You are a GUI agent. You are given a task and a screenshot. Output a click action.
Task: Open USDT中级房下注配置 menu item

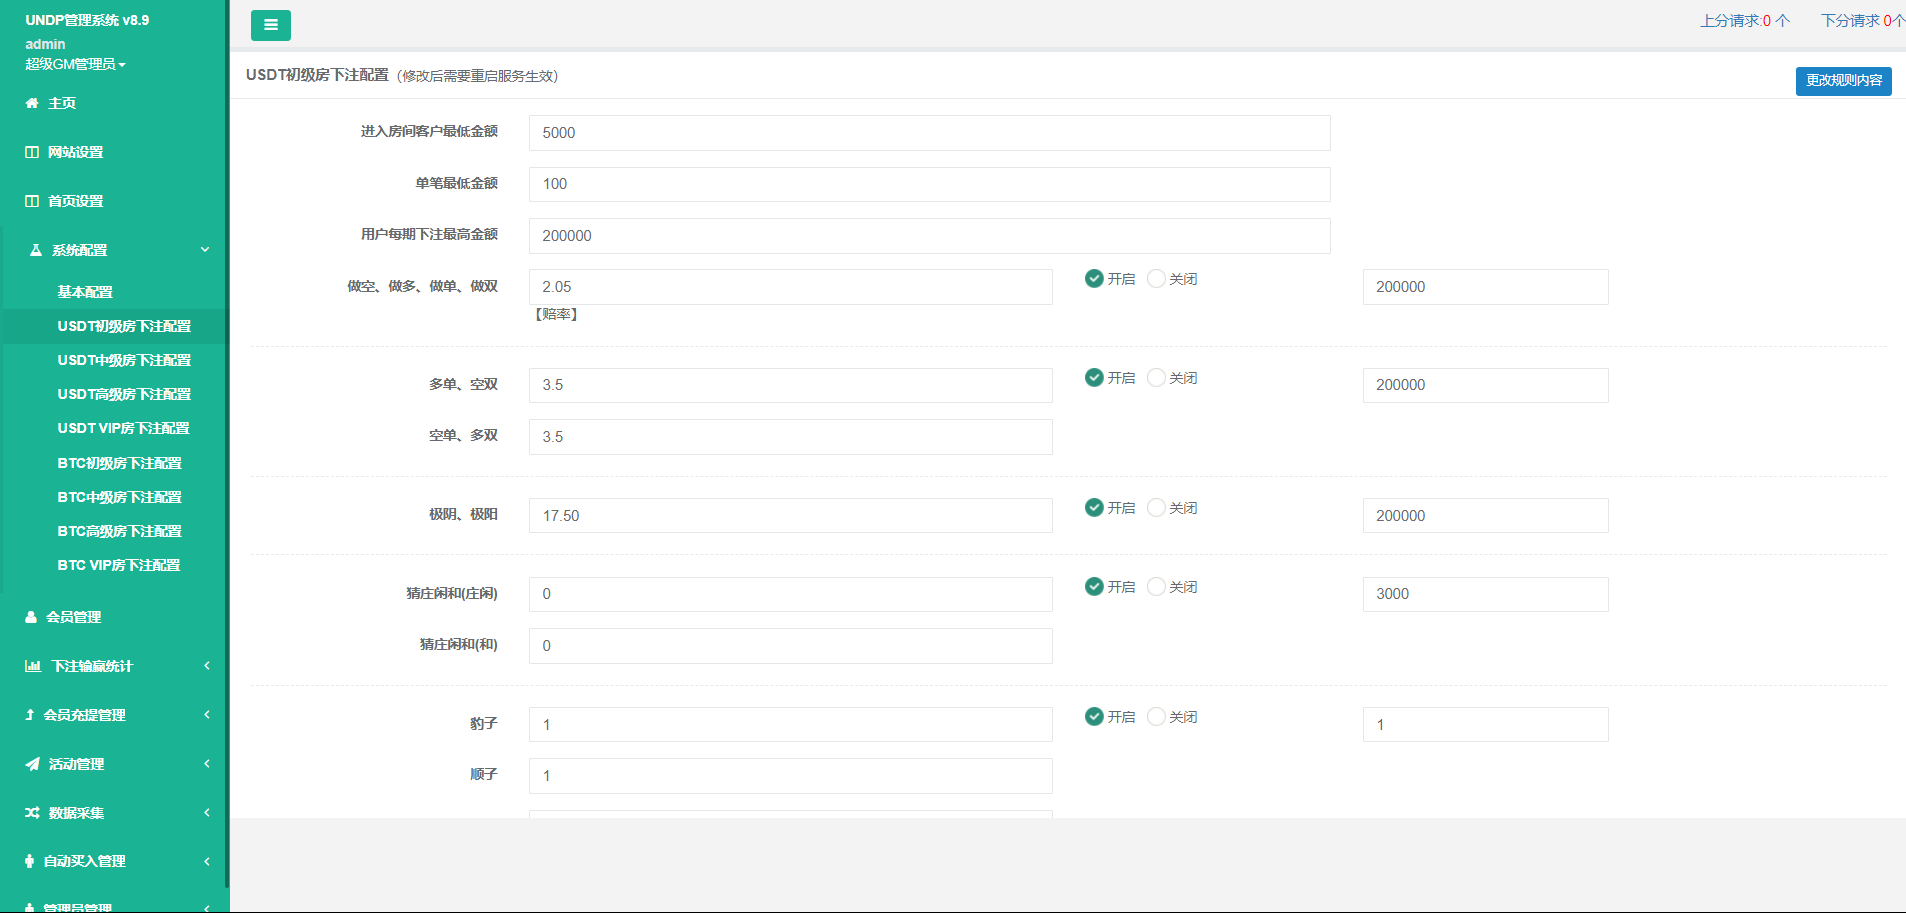pos(124,360)
